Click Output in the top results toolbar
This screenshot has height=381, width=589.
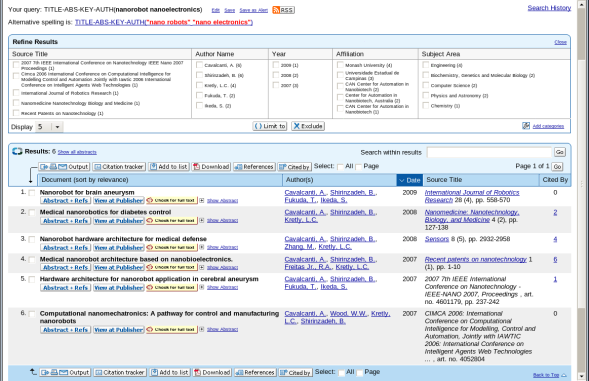point(64,166)
